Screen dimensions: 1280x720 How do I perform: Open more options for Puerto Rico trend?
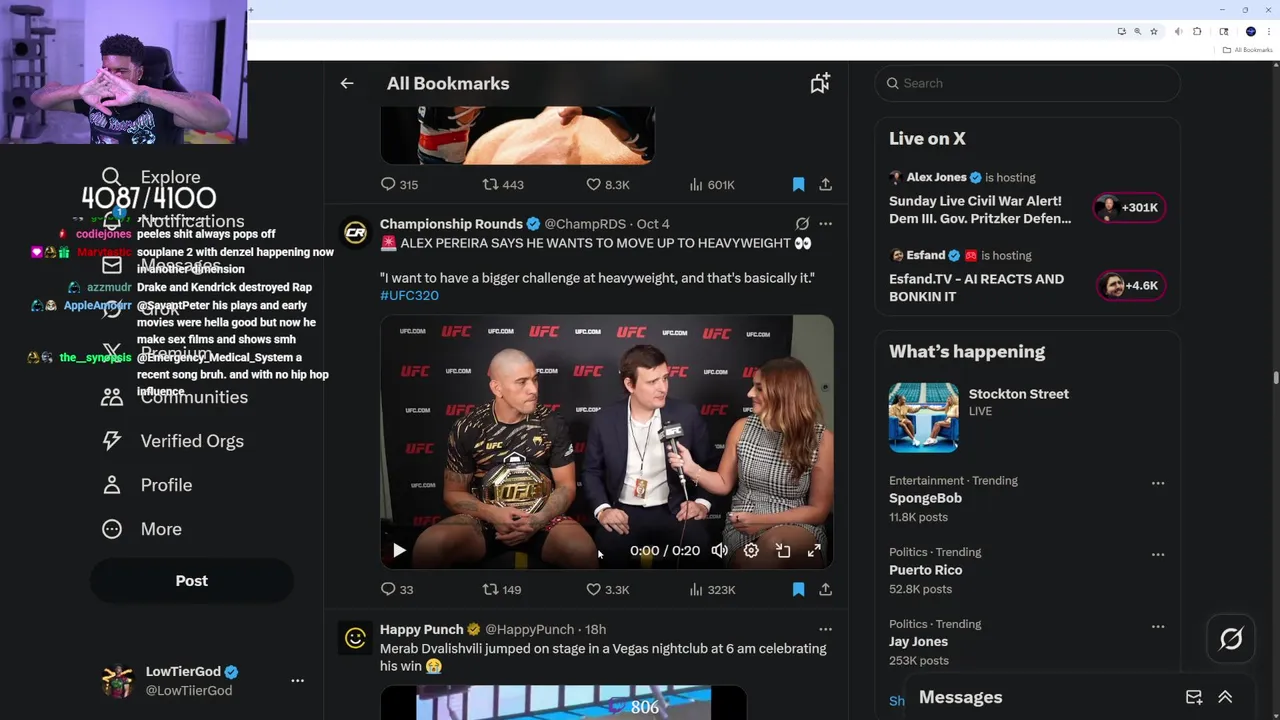[1157, 554]
